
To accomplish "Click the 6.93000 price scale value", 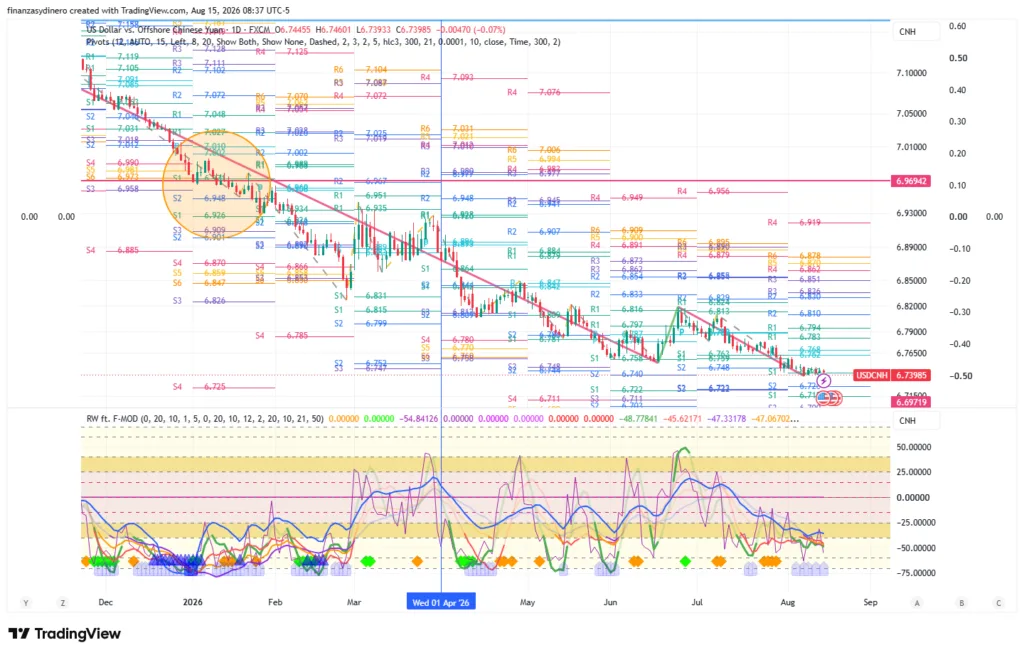I will tap(911, 214).
